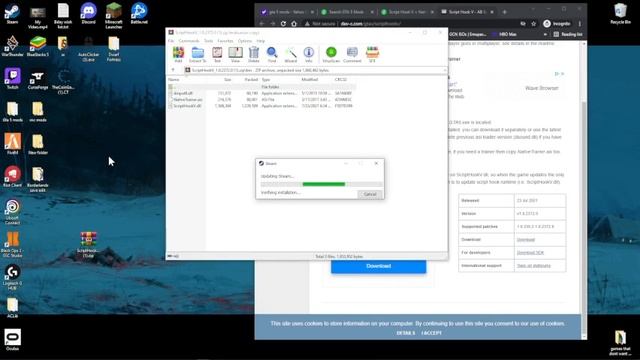Open the Riot Client desktop shortcut
640x360 pixels.
click(12, 177)
